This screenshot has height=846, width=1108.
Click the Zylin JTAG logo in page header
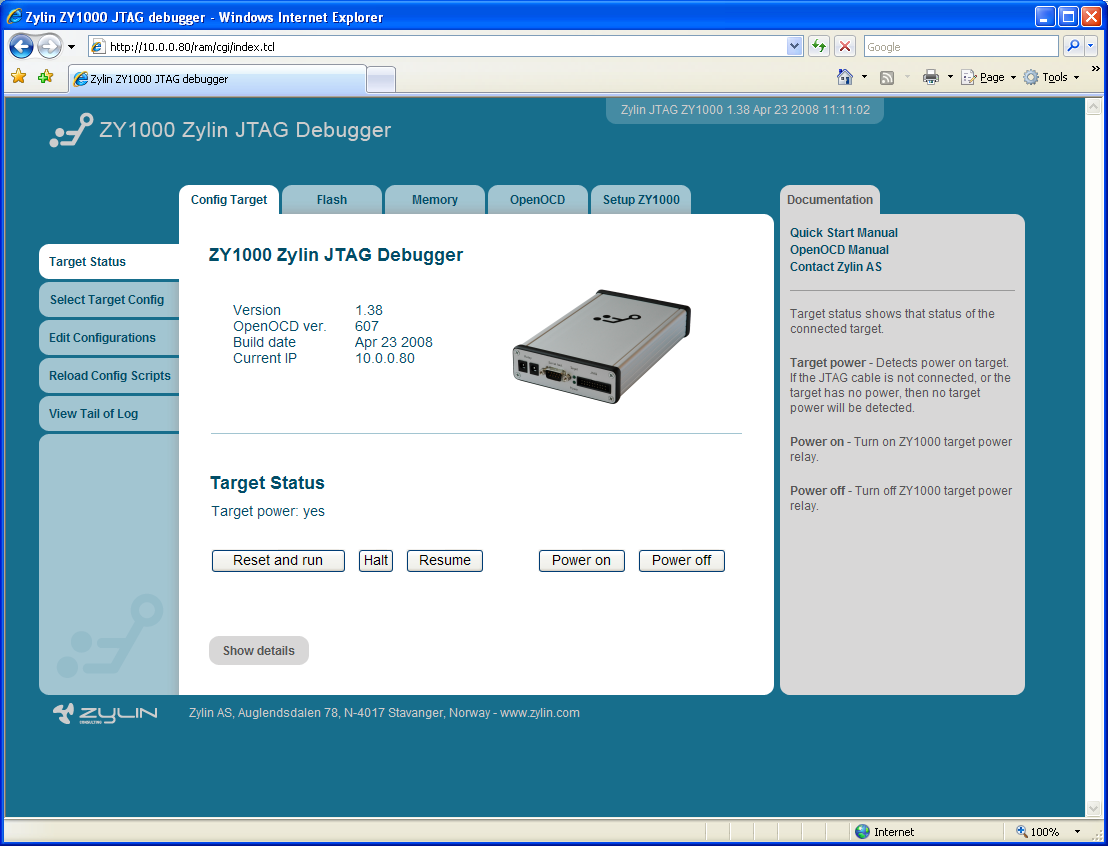coord(71,130)
